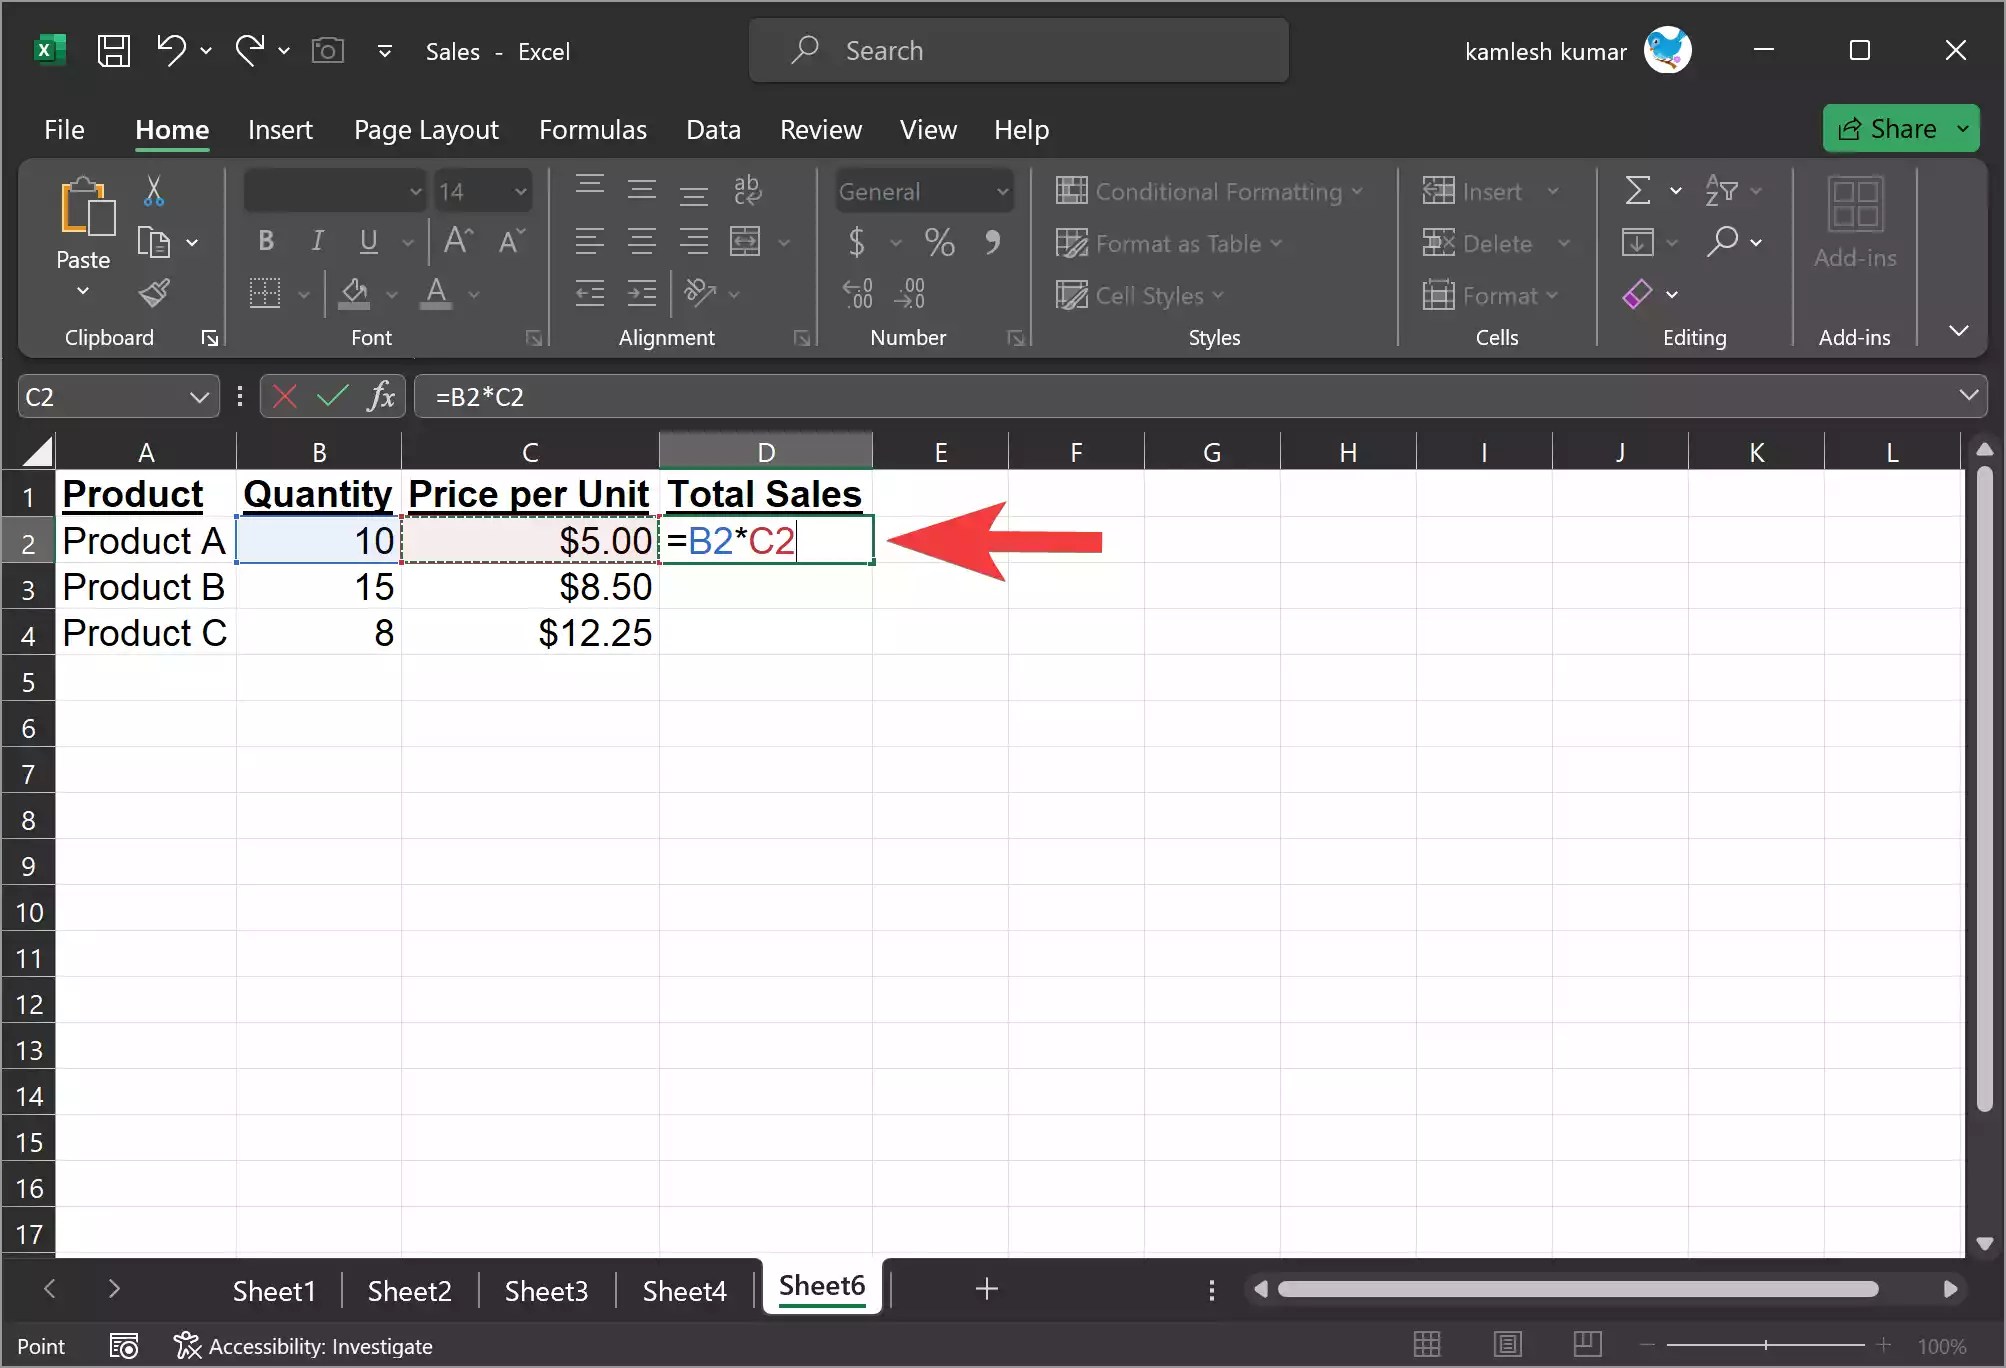Image resolution: width=2006 pixels, height=1368 pixels.
Task: Switch to the Formulas ribbon tab
Action: pyautogui.click(x=592, y=129)
